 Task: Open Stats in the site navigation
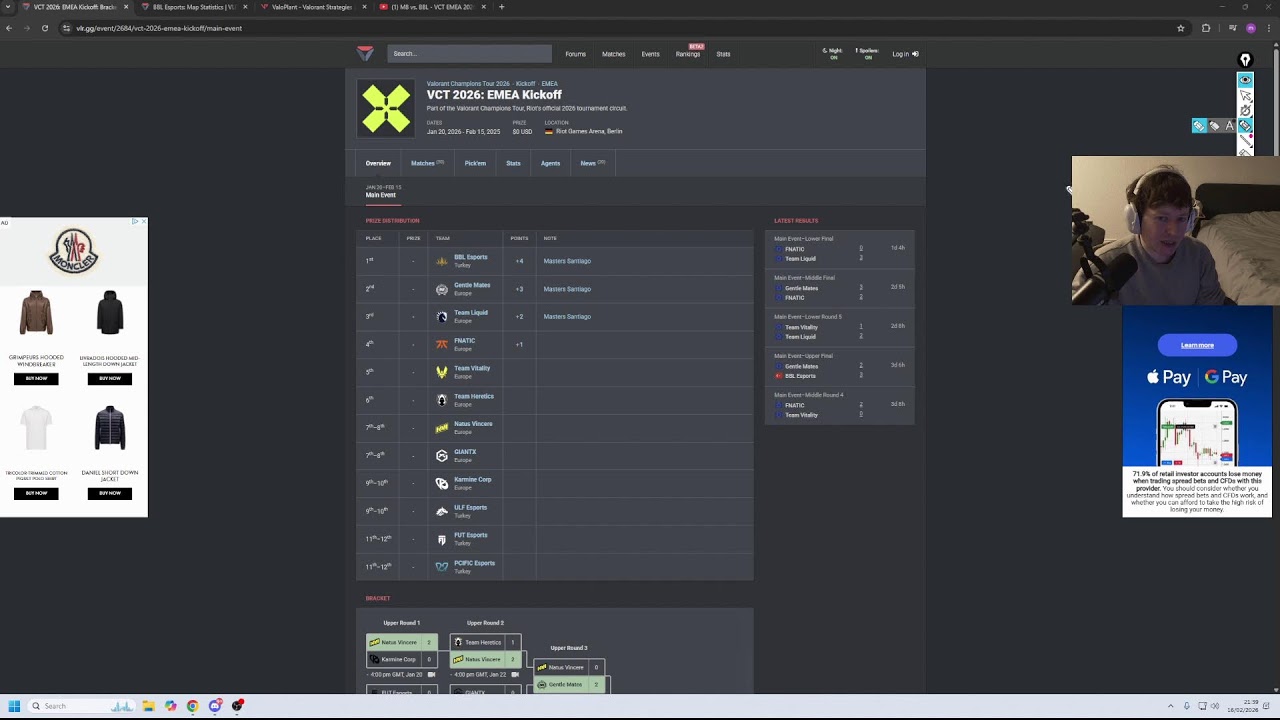coord(723,54)
